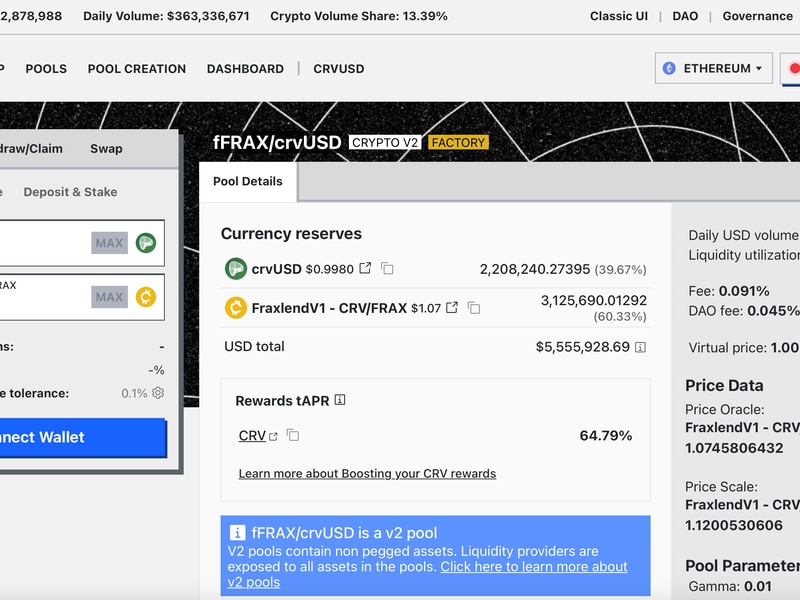Viewport: 800px width, 600px height.
Task: Click green crvUSD icon in deposit field
Action: 146,243
